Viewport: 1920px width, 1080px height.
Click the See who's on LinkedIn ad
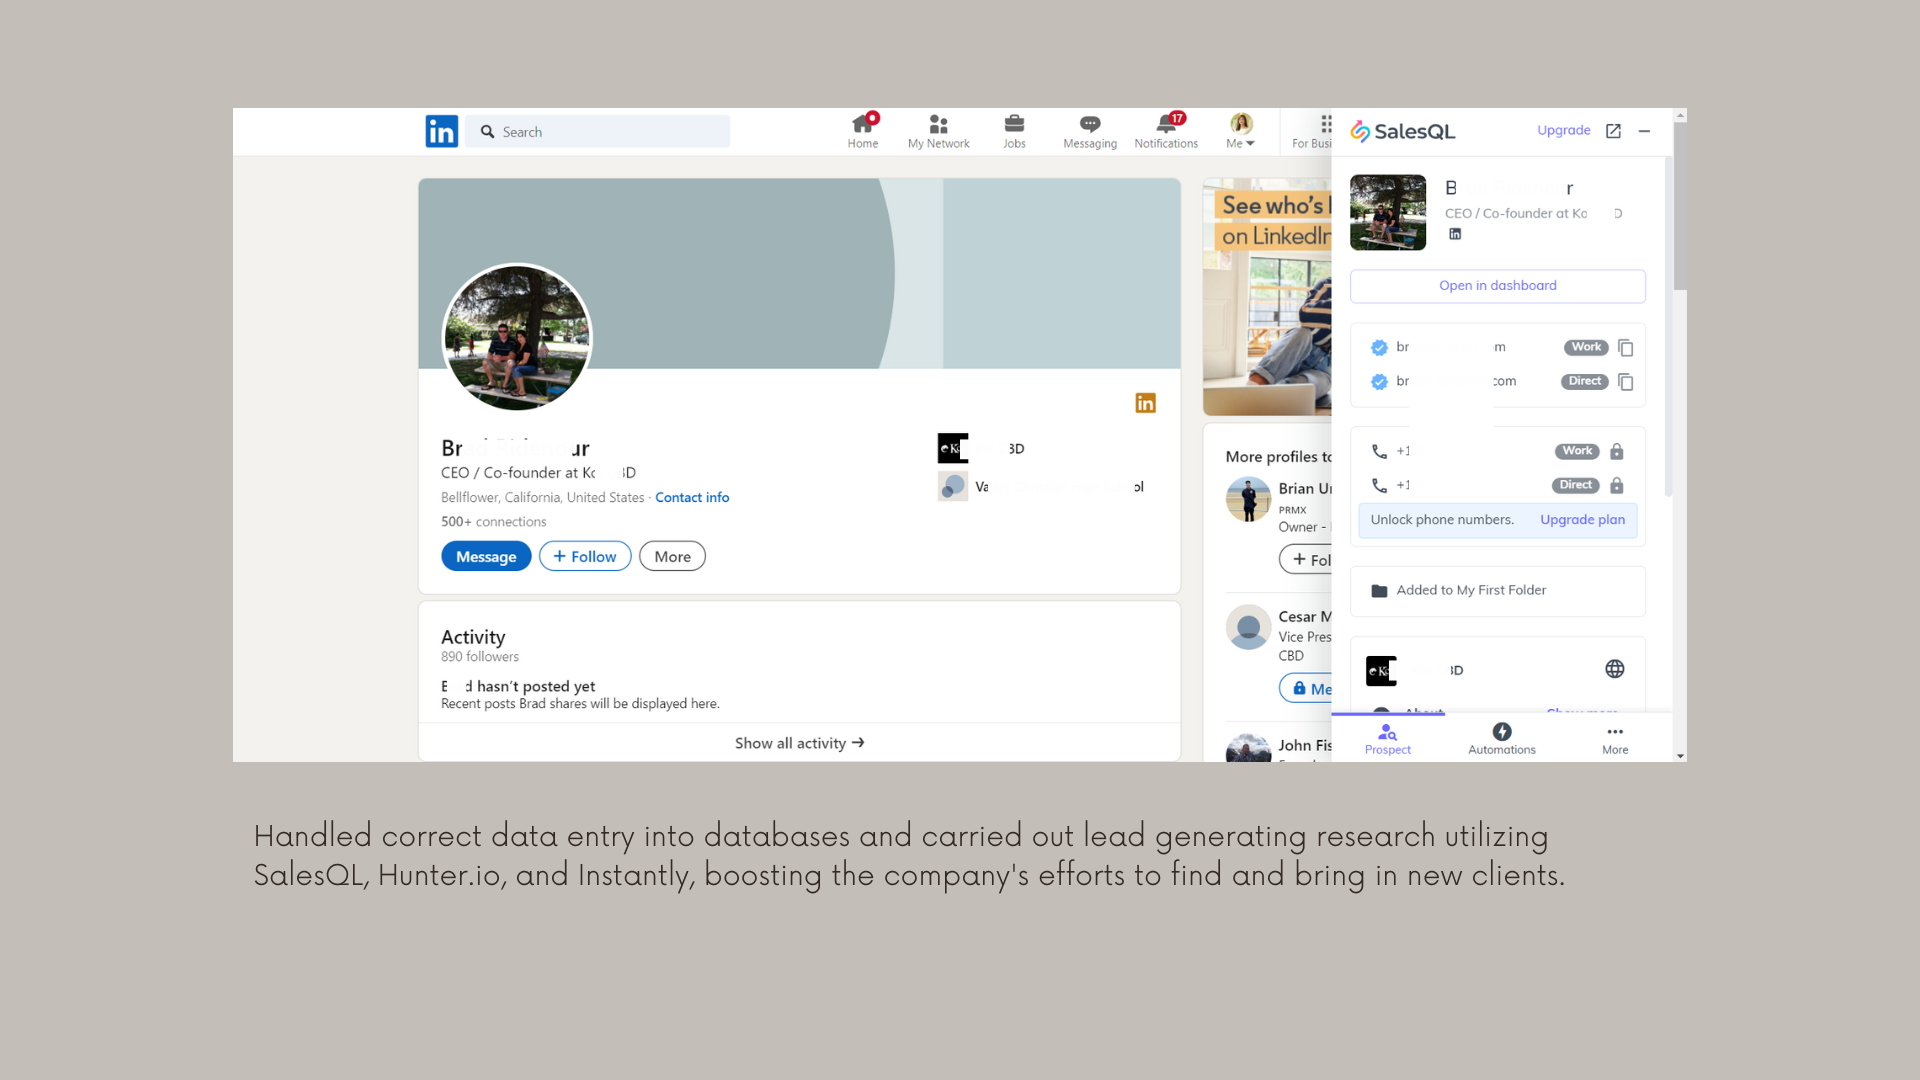click(x=1267, y=297)
